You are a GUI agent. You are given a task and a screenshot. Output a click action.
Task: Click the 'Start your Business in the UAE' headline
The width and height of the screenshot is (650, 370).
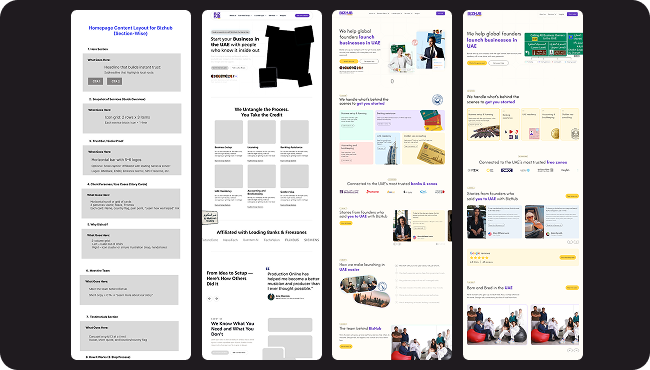[x=235, y=44]
